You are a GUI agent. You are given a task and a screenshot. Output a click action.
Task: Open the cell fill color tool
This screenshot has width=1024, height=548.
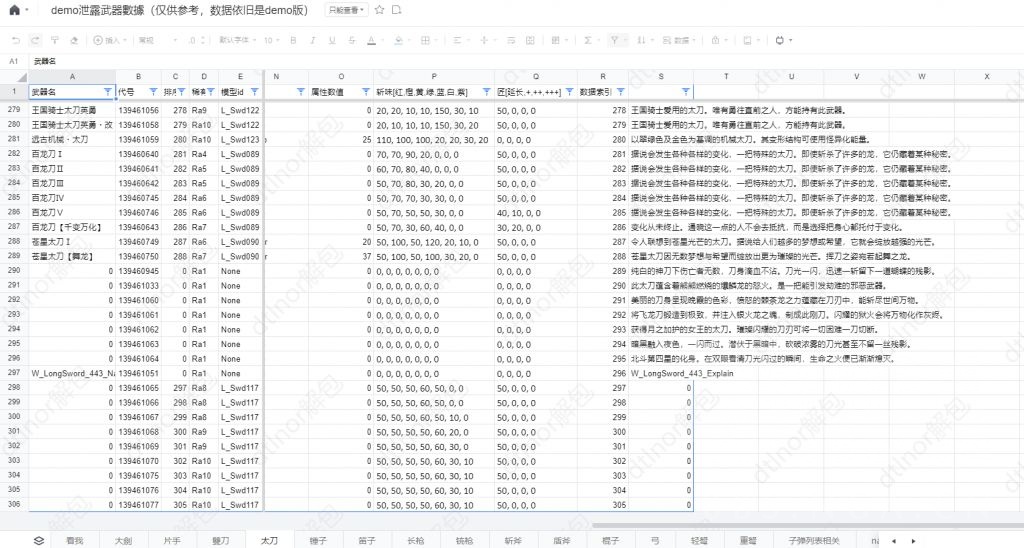398,40
